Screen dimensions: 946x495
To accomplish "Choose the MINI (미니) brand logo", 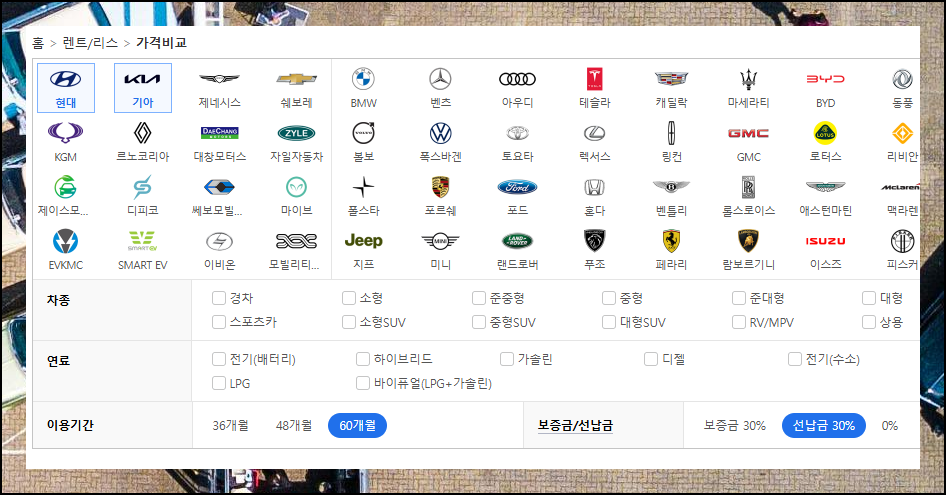I will click(440, 241).
